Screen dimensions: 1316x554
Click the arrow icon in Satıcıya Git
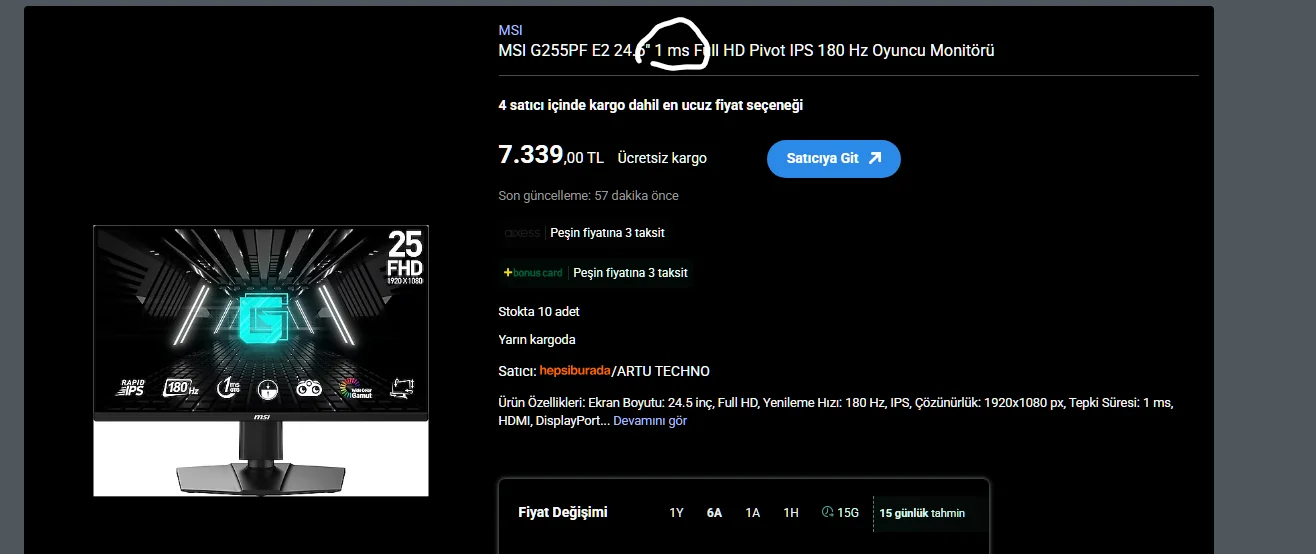click(x=875, y=158)
